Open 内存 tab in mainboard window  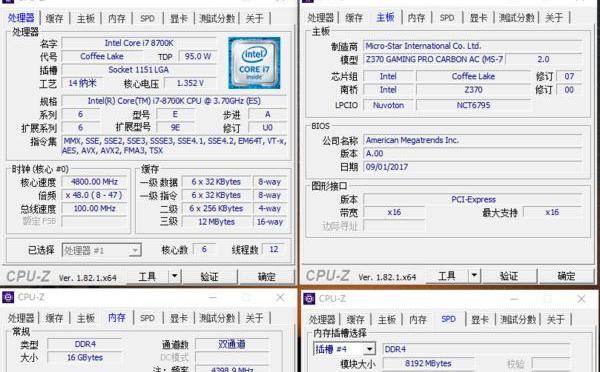416,17
